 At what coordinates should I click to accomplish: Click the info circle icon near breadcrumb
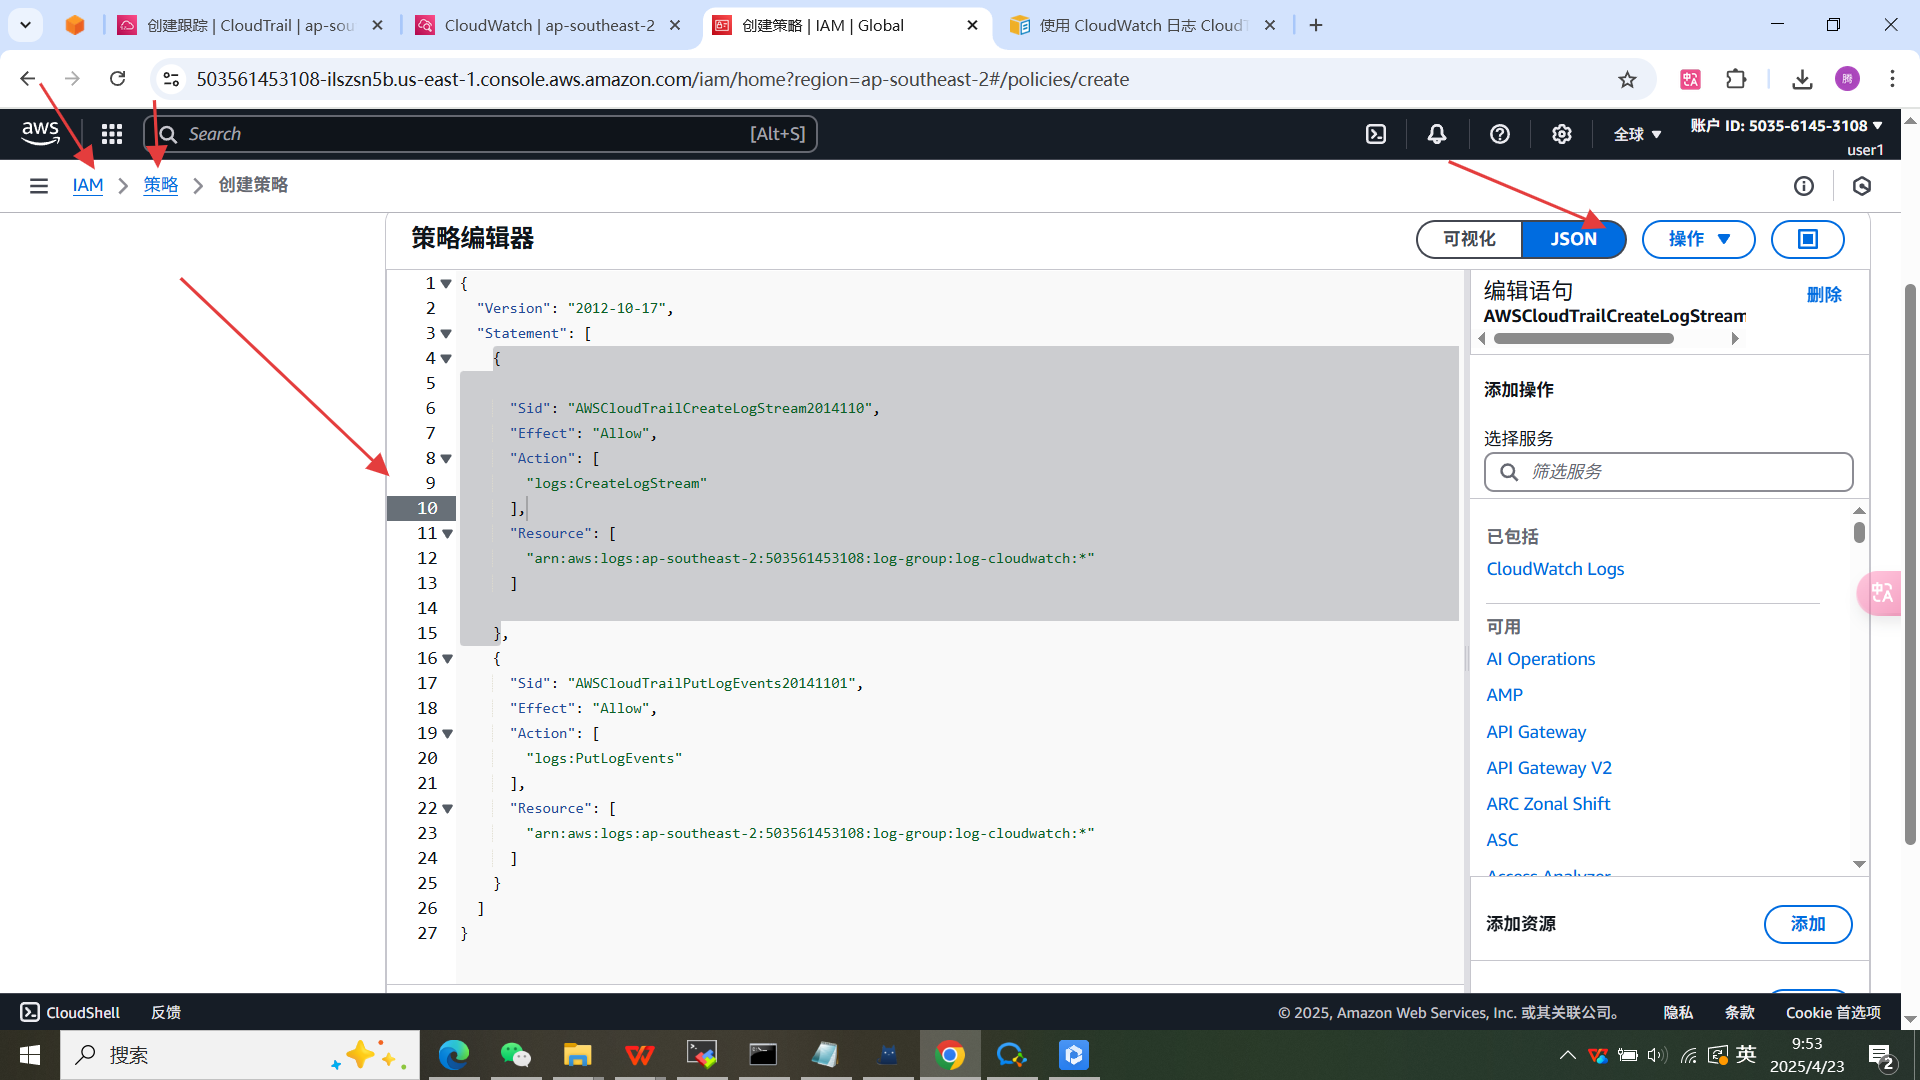tap(1803, 186)
